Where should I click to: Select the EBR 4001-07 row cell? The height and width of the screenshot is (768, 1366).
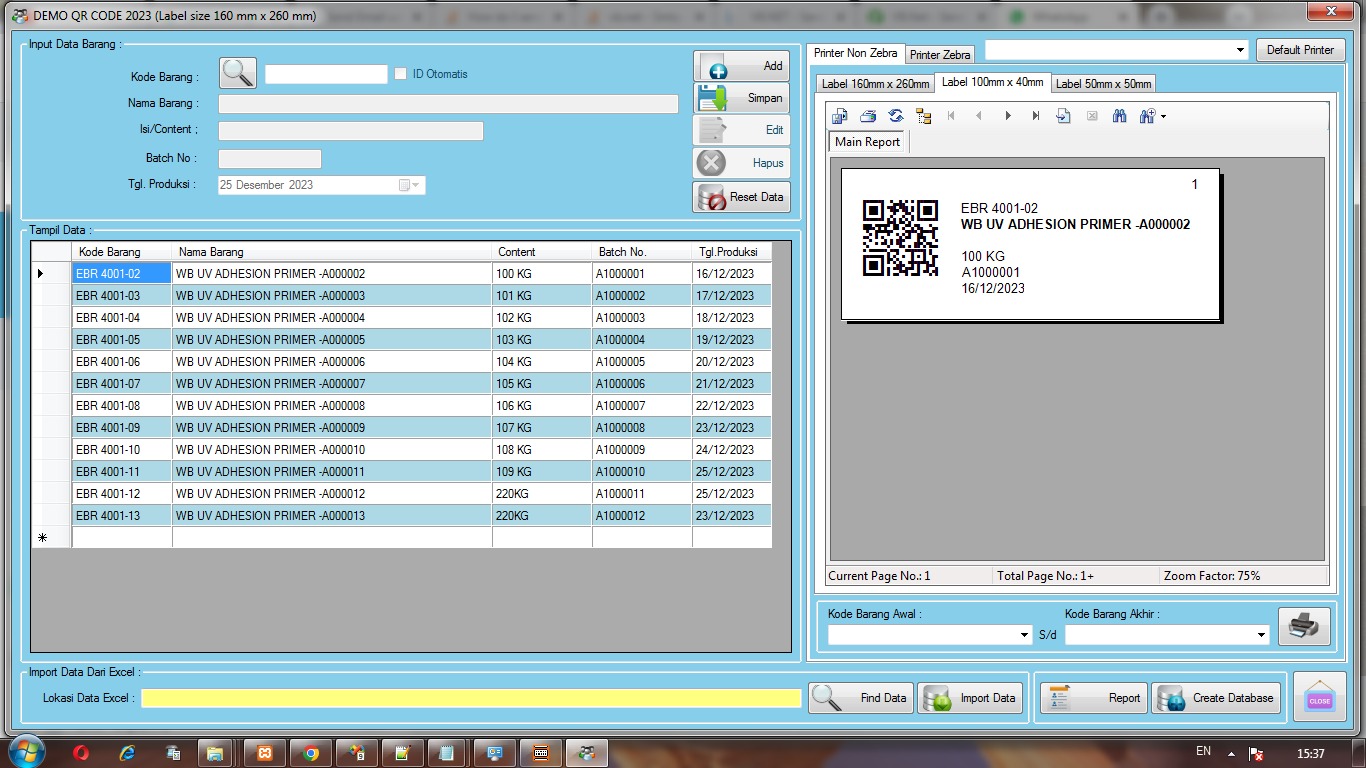121,384
